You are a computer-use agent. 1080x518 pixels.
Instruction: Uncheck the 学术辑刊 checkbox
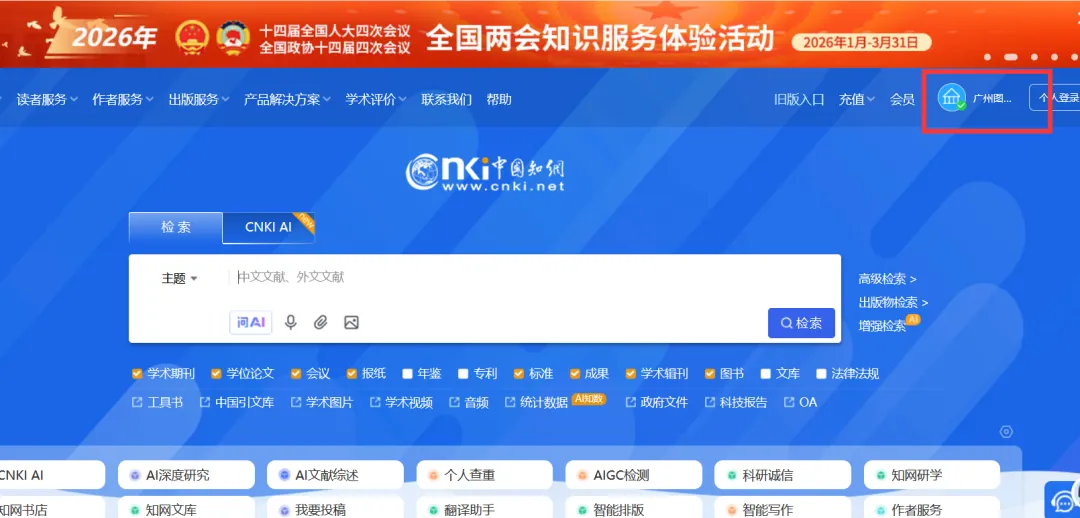pos(631,374)
